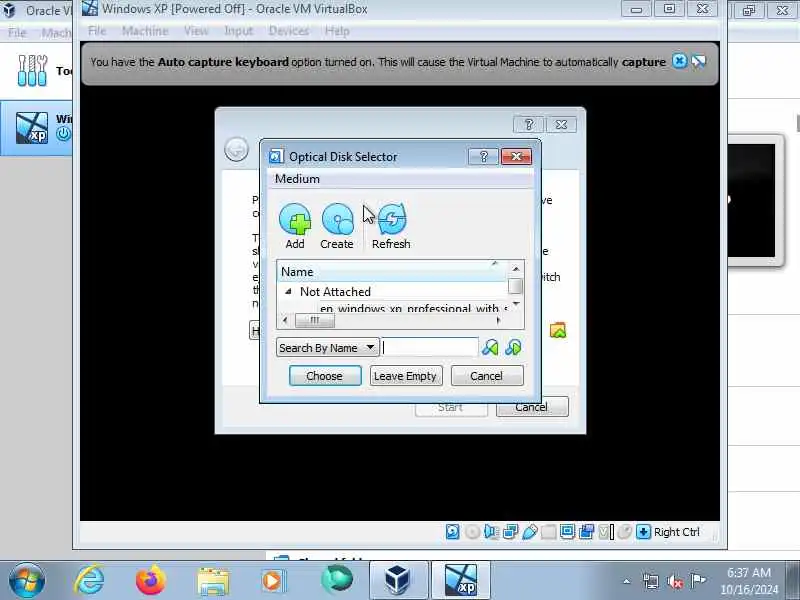800x600 pixels.
Task: Click the Medium menu in disk selector
Action: [x=297, y=179]
